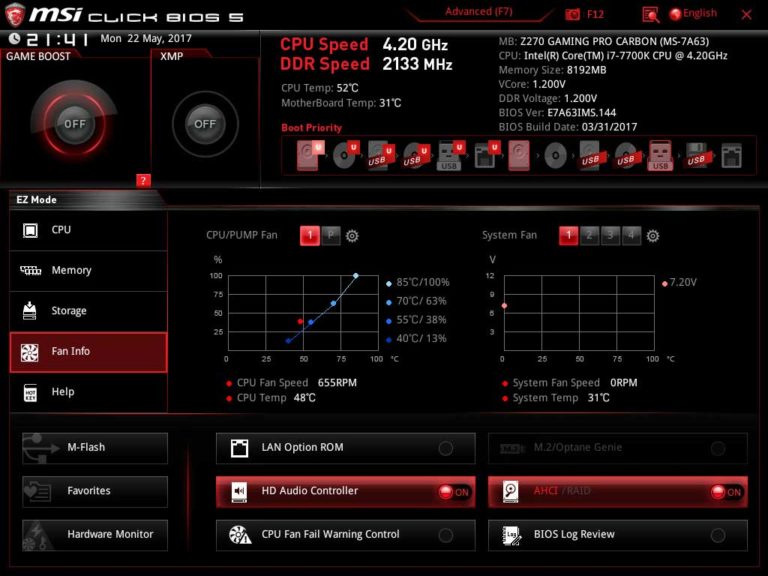Click the M-Flash USB icon

41,448
